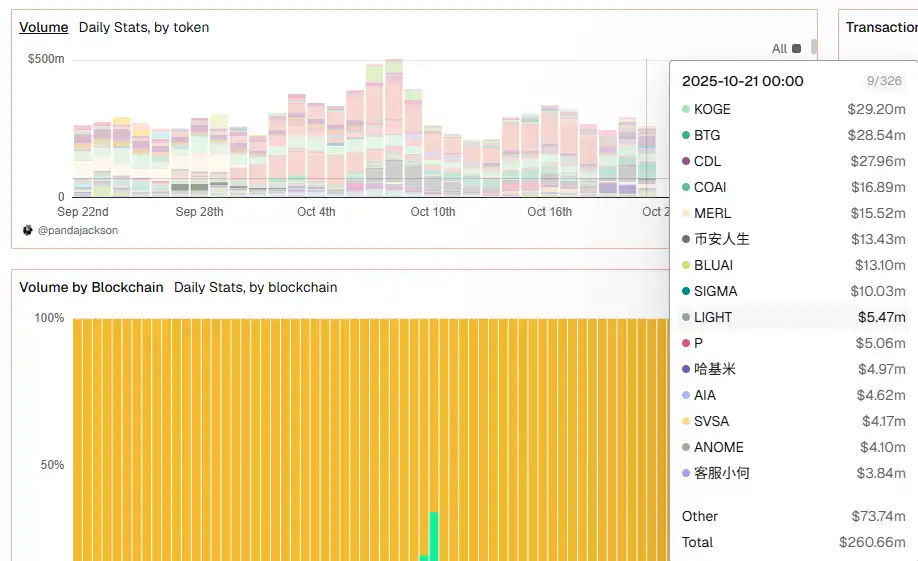Image resolution: width=918 pixels, height=561 pixels.
Task: Click the pandajackson author avatar icon
Action: tap(27, 230)
